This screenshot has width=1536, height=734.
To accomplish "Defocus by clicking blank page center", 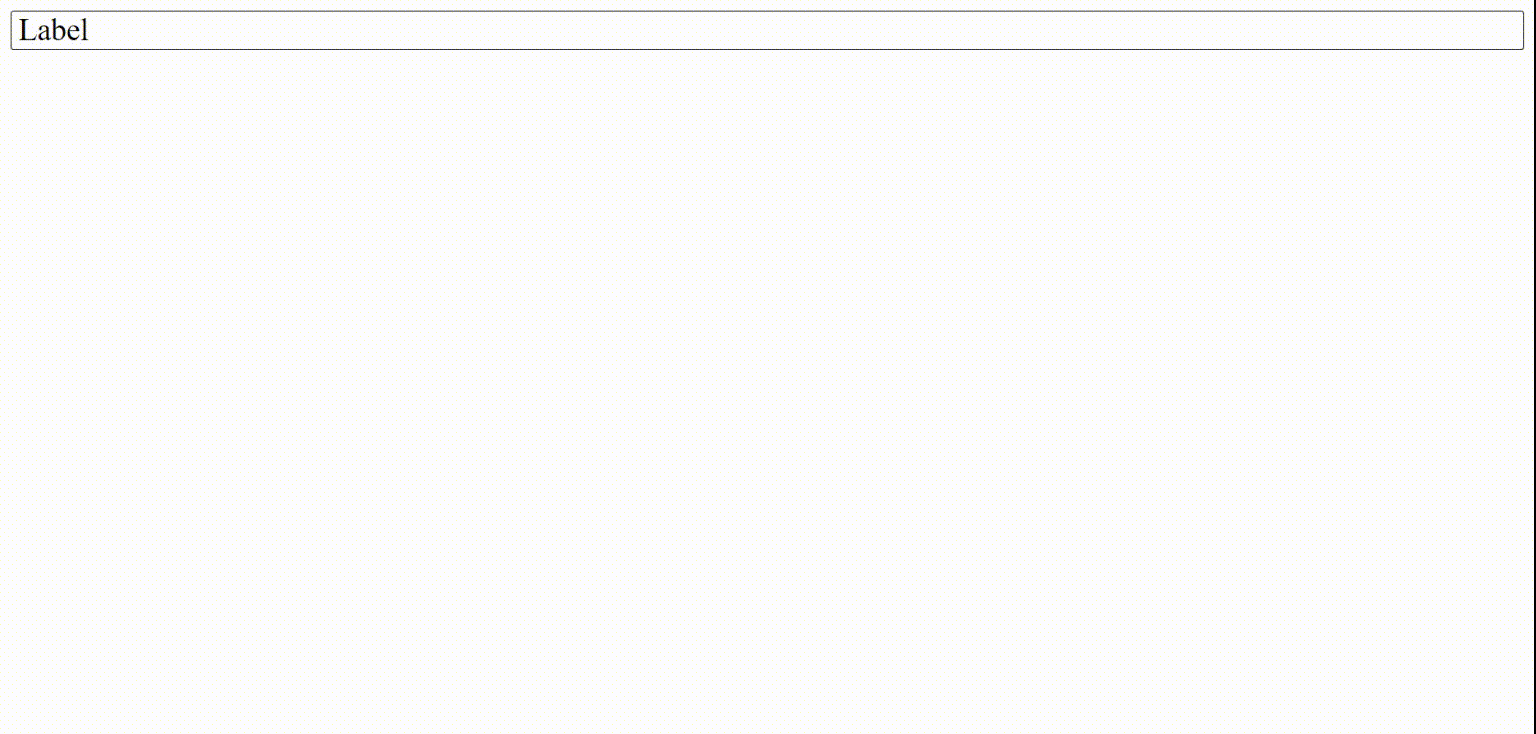I will [x=767, y=392].
